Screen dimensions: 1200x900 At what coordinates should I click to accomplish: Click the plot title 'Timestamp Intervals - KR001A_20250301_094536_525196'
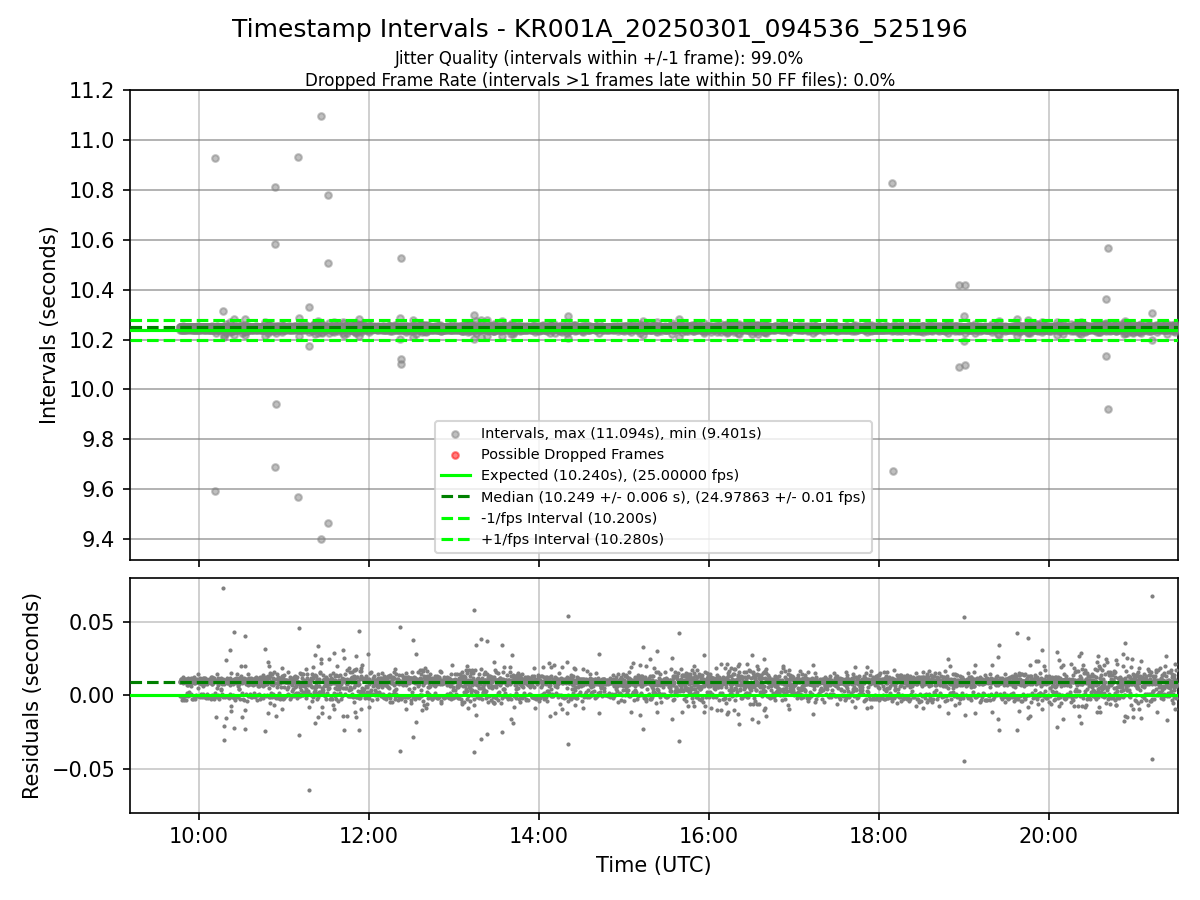[600, 29]
